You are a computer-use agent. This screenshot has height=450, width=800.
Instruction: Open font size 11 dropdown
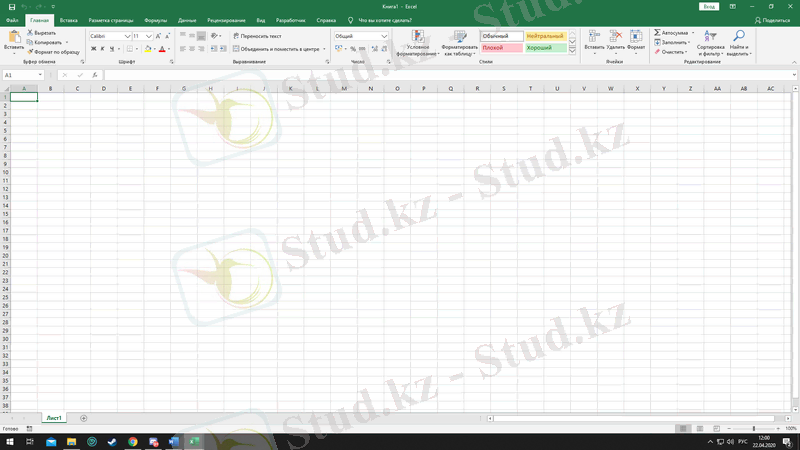coord(148,36)
